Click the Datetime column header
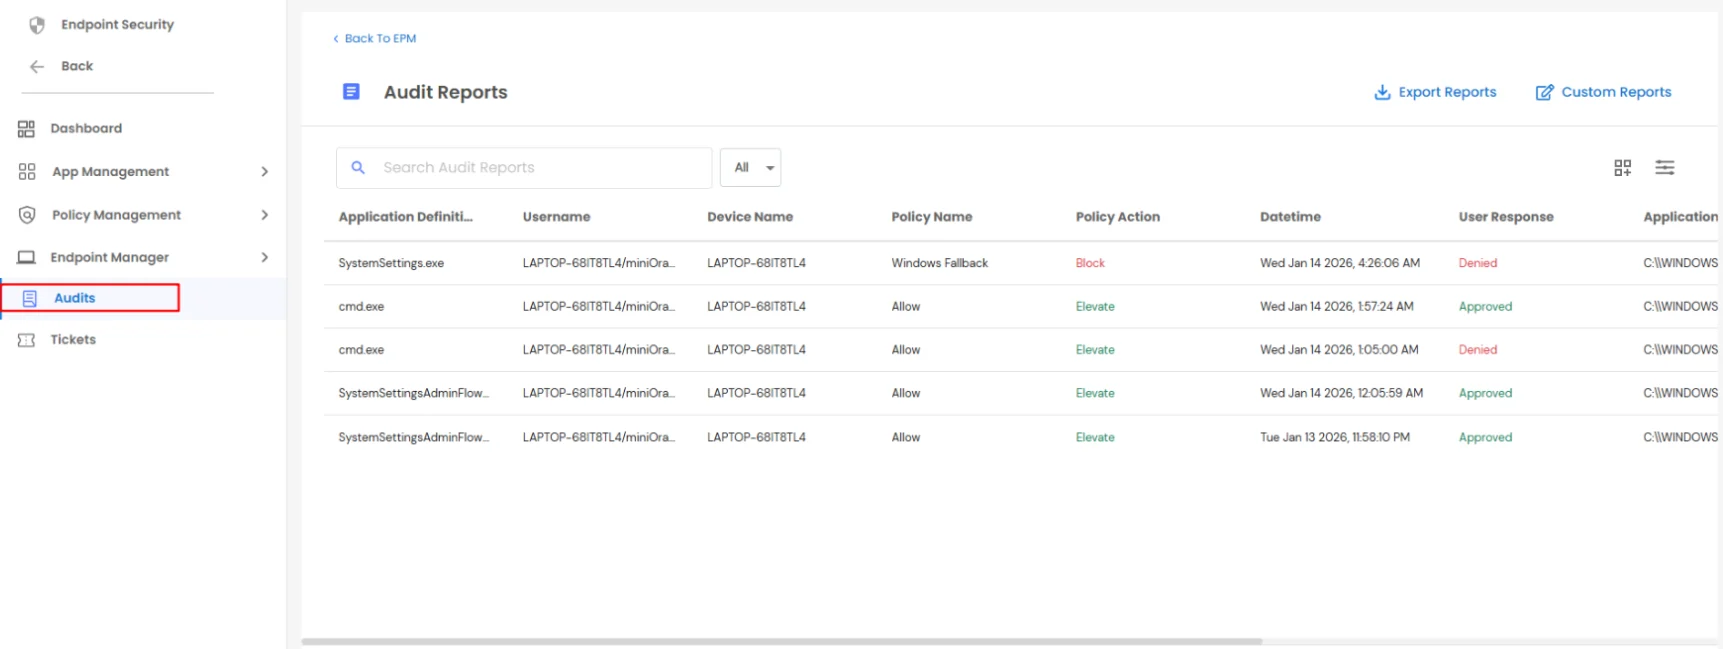This screenshot has height=649, width=1723. 1290,217
